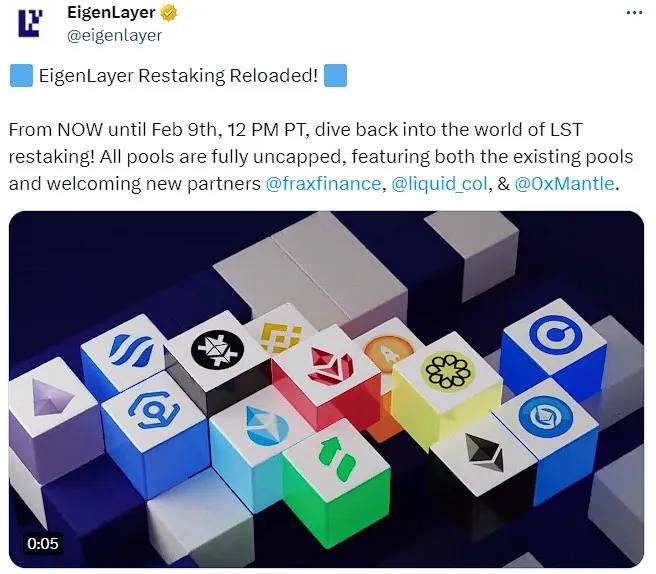Click the Lido blue-stripe cube icon
The width and height of the screenshot is (656, 574).
tap(131, 350)
